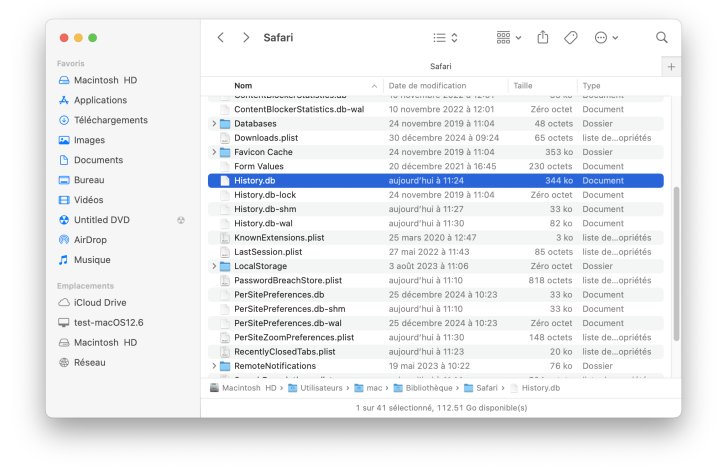The image size is (720, 474).
Task: Select the PerSitePreferences.db file
Action: [x=436, y=294]
